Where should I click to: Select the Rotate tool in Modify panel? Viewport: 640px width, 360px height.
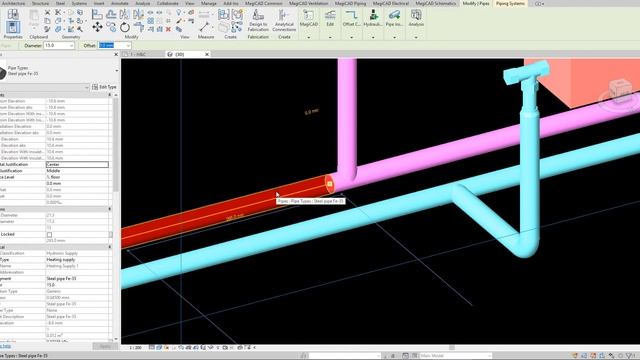coord(124,27)
